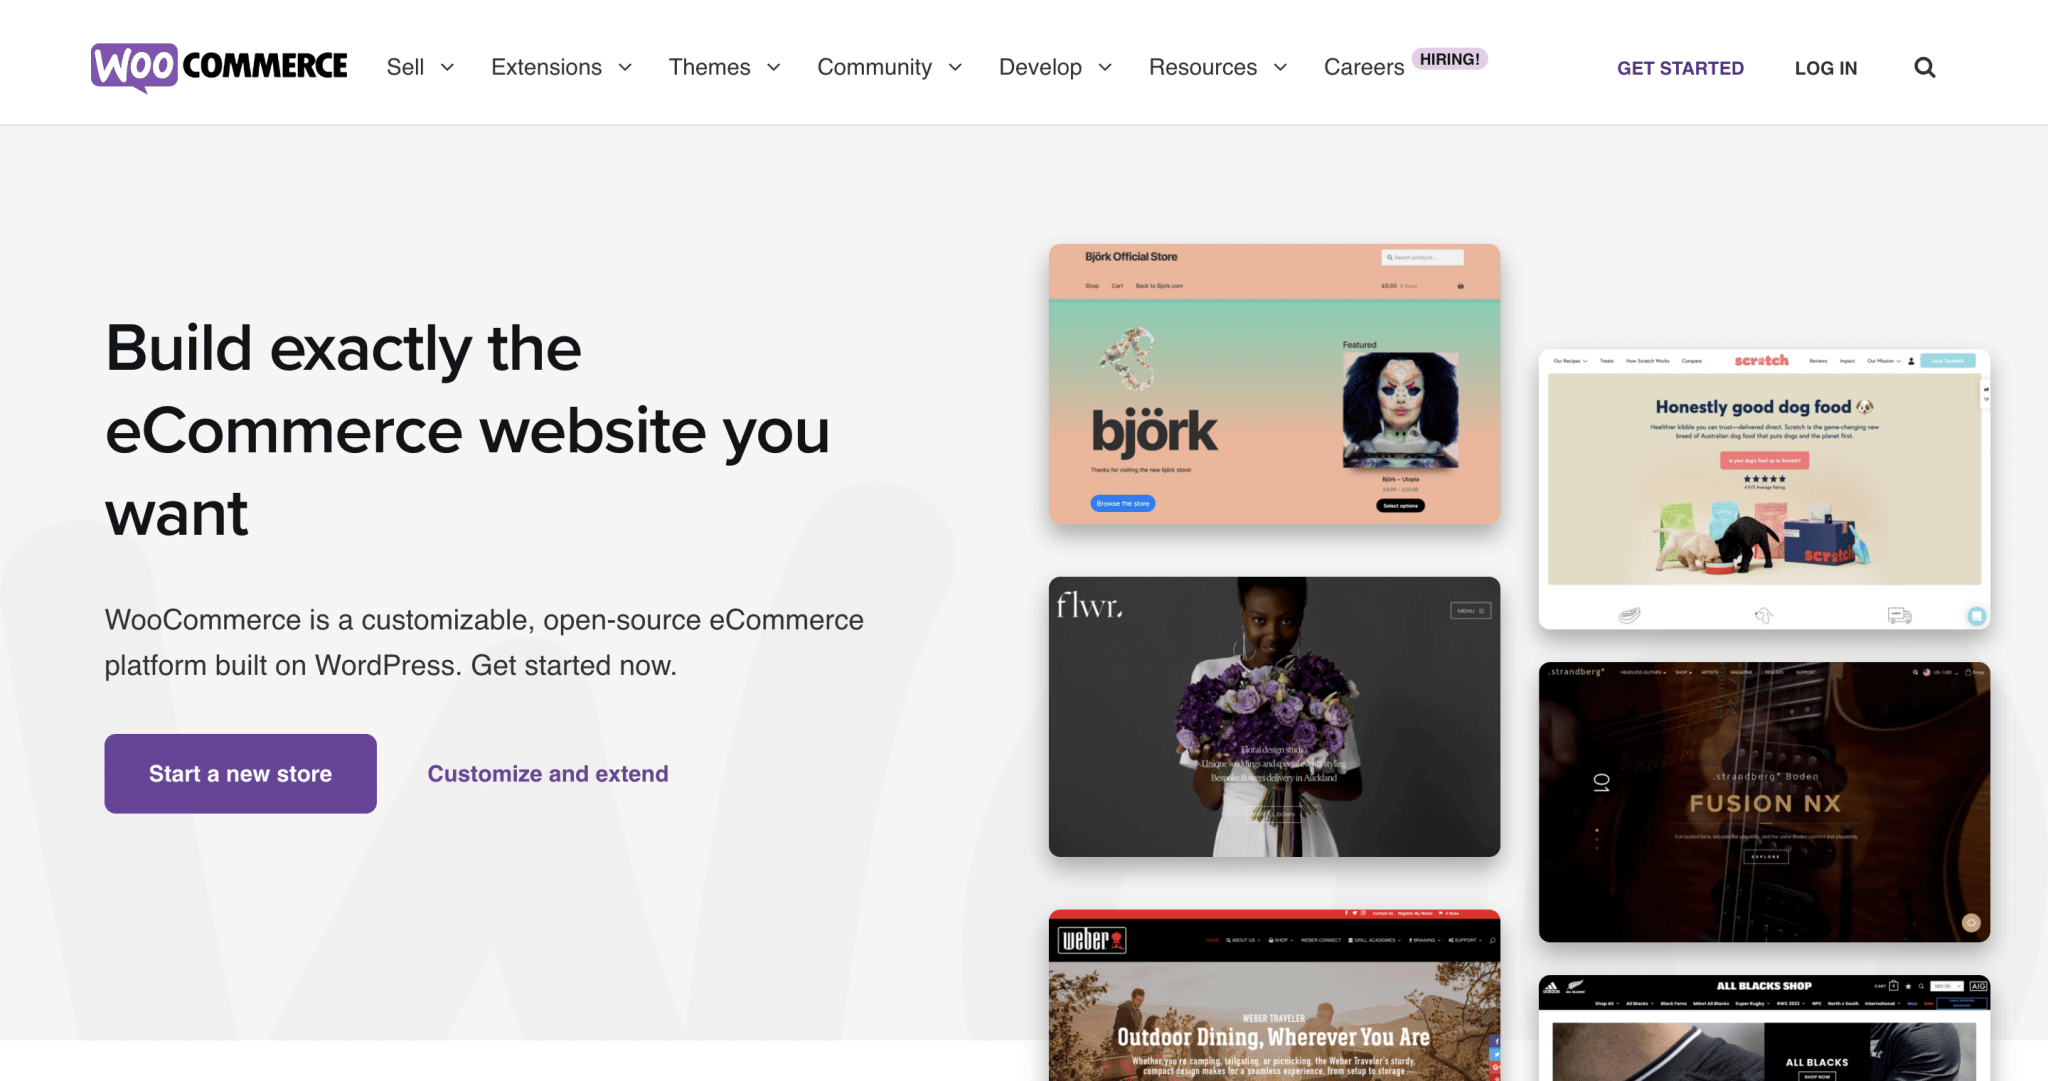Open the Scratch dog food thumbnail

(x=1764, y=489)
